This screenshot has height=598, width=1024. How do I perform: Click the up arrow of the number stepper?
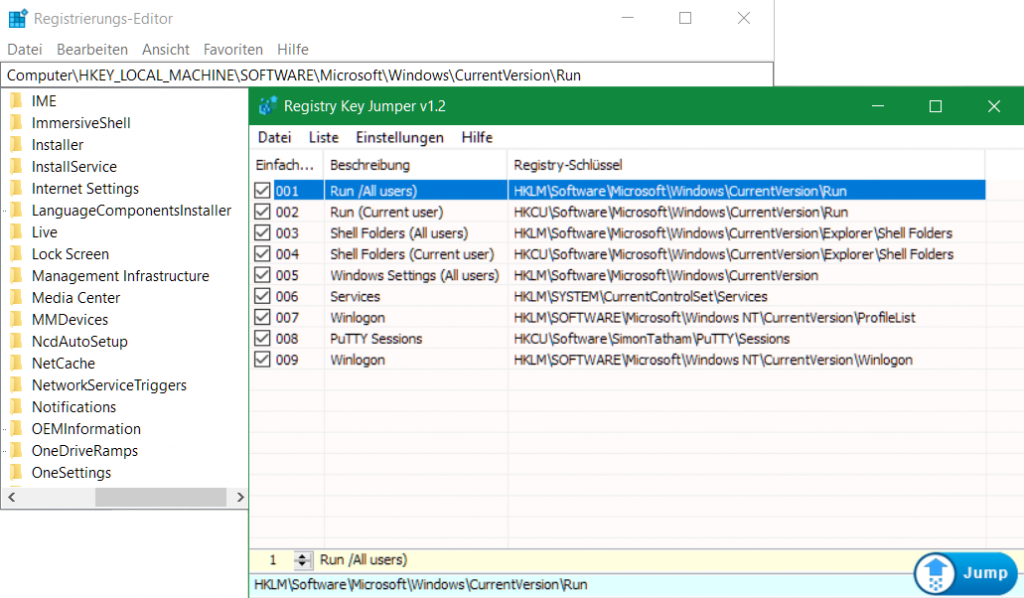click(303, 556)
